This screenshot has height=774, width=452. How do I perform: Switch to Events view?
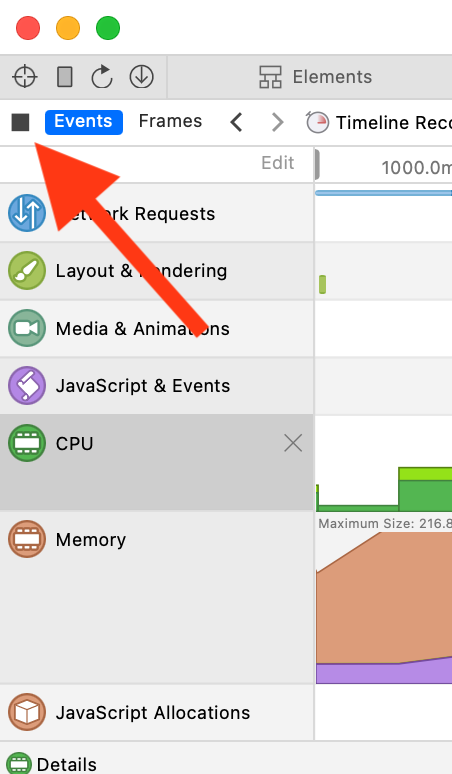click(83, 122)
